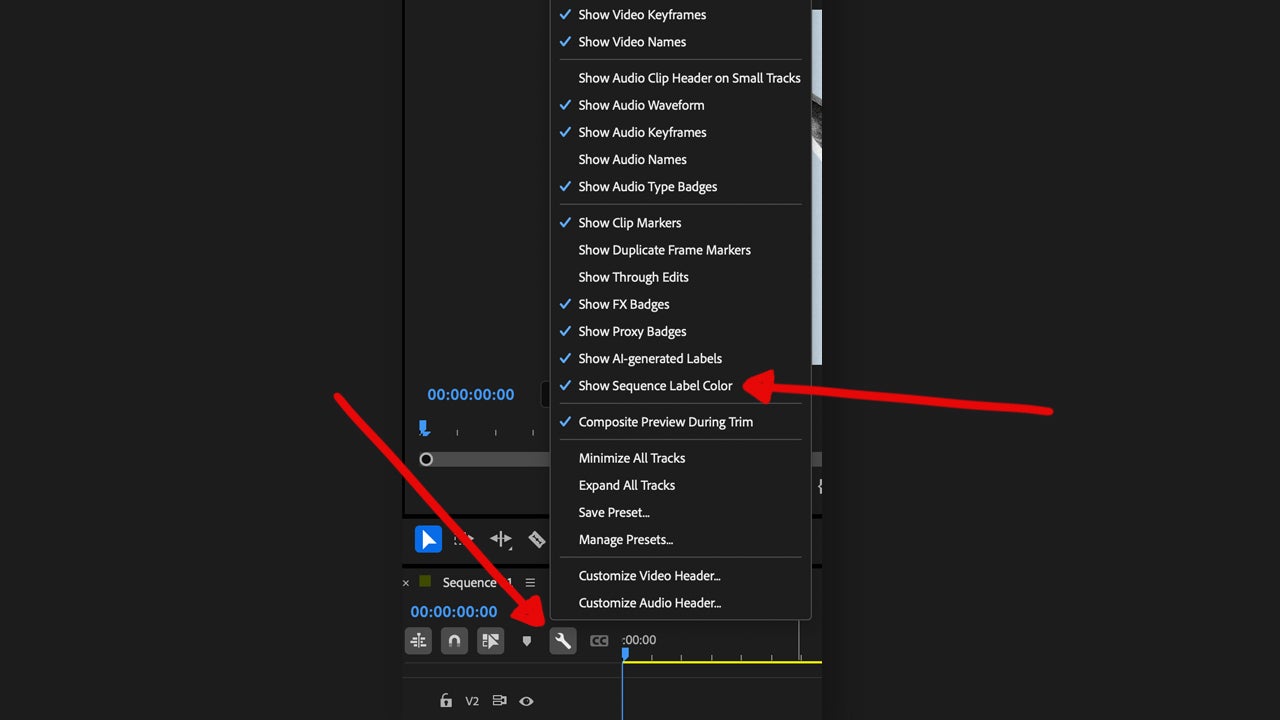The height and width of the screenshot is (720, 1280).
Task: Open the Sequence panel hamburger menu
Action: point(531,582)
